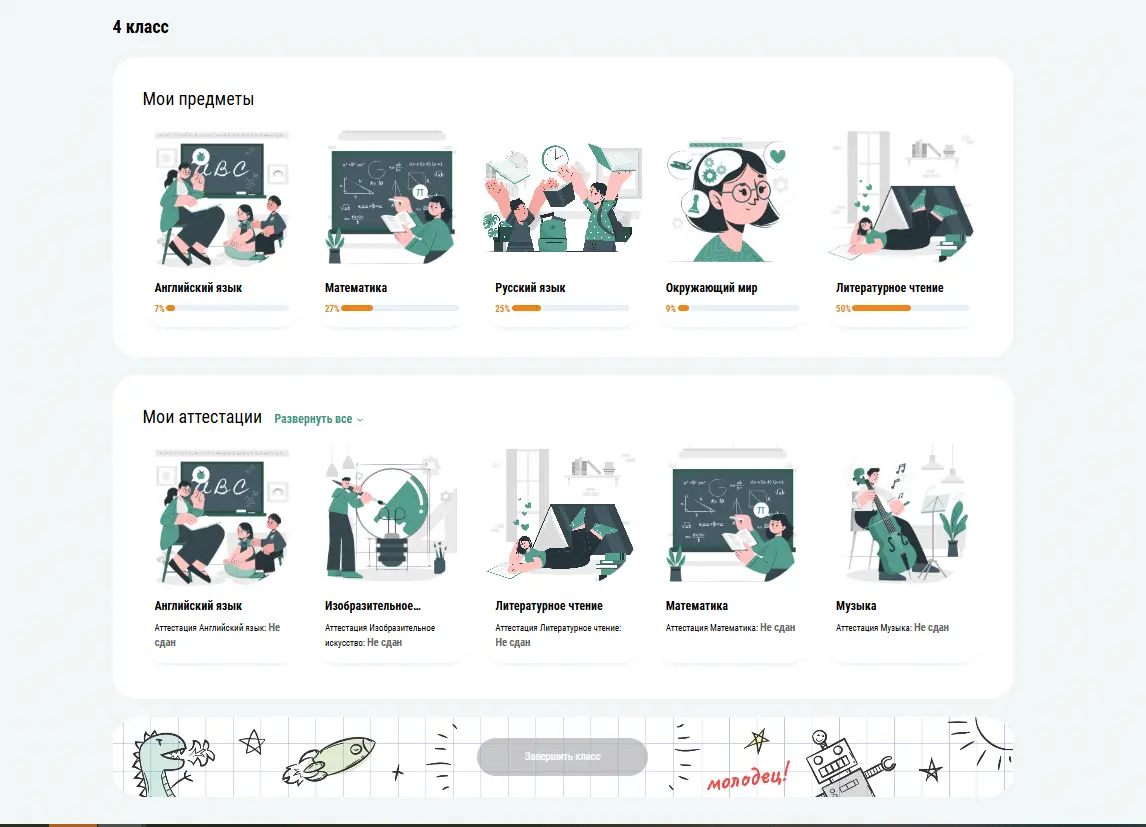Viewport: 1146px width, 827px height.
Task: Click the Литературное чтение 50% progress bar
Action: 910,308
